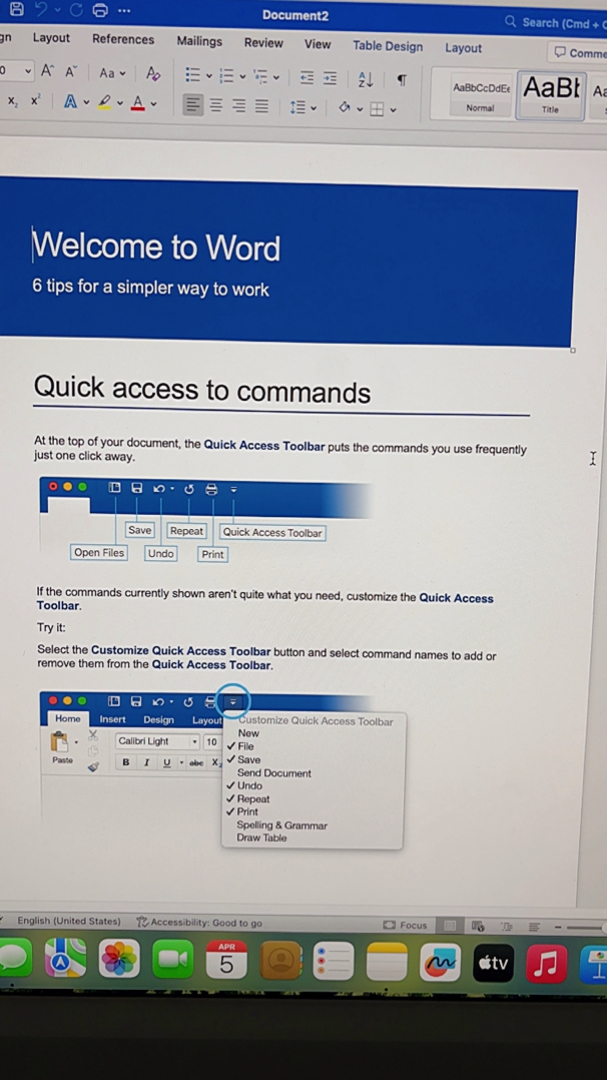Screen dimensions: 607x1080
Task: Toggle Show paragraph marks (¶)
Action: point(401,81)
